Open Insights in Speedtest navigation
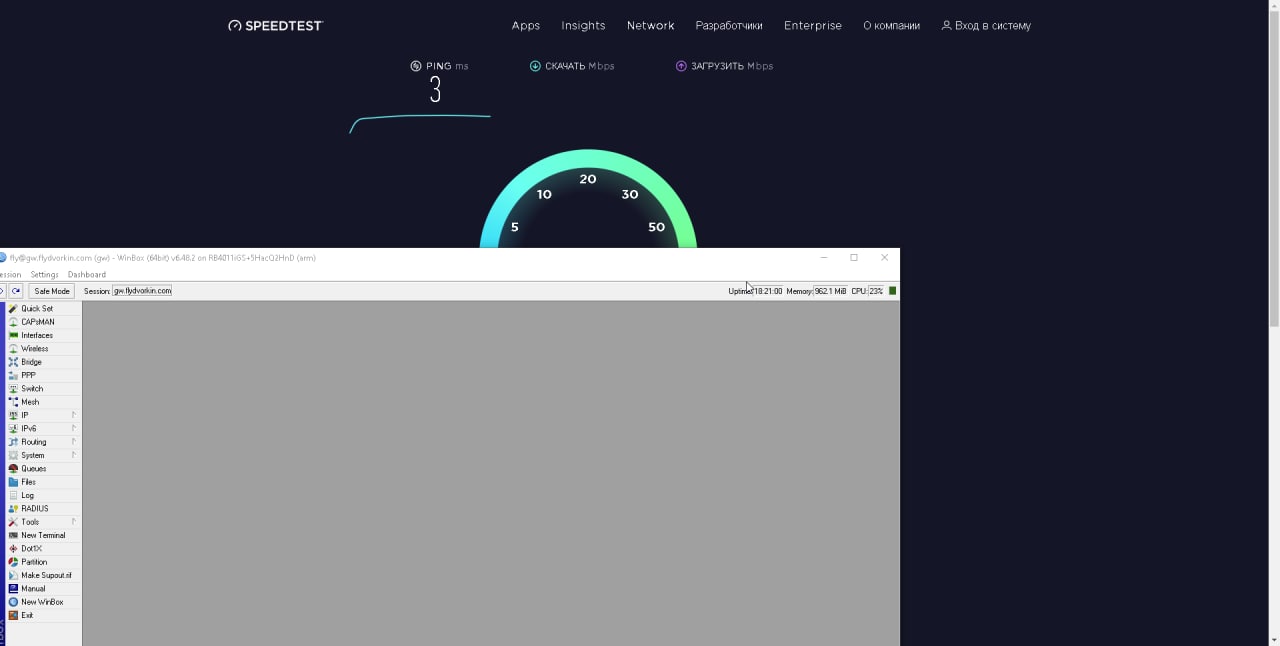Image resolution: width=1280 pixels, height=646 pixels. pyautogui.click(x=583, y=26)
